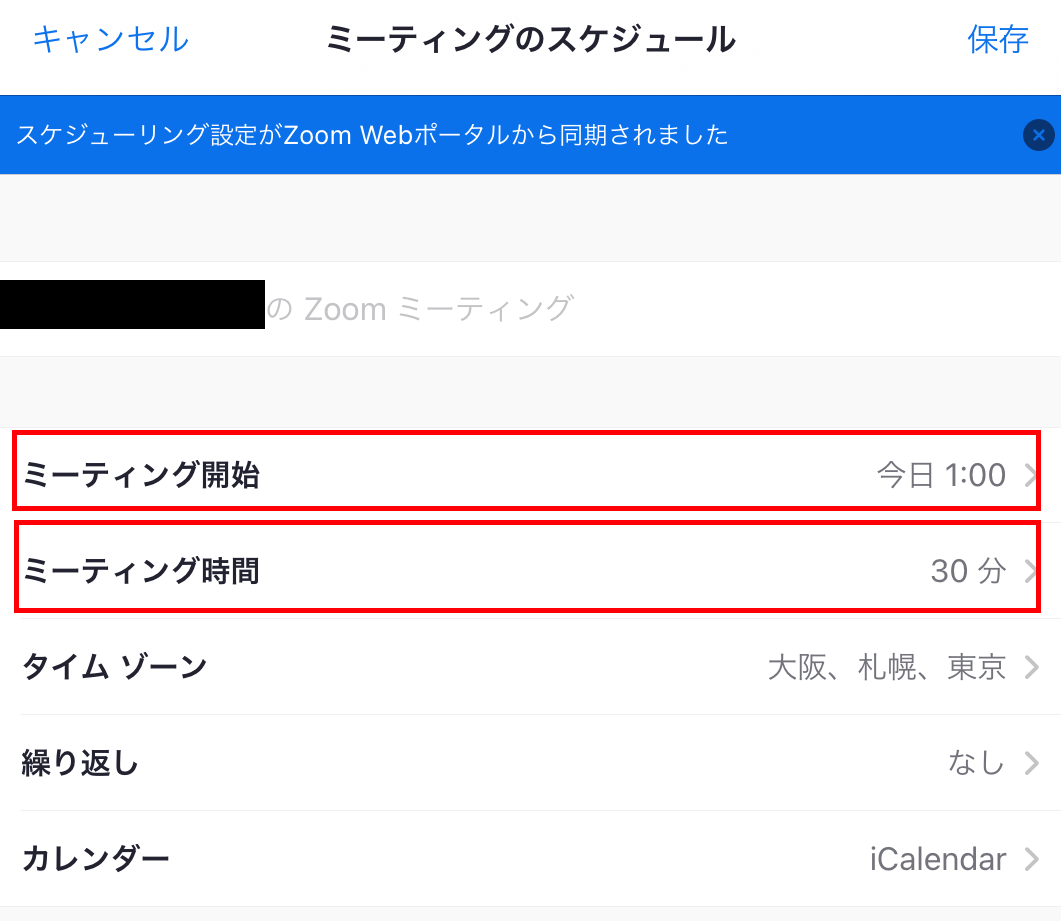The image size is (1061, 921).
Task: Open the カレンダー row label
Action: [x=96, y=858]
